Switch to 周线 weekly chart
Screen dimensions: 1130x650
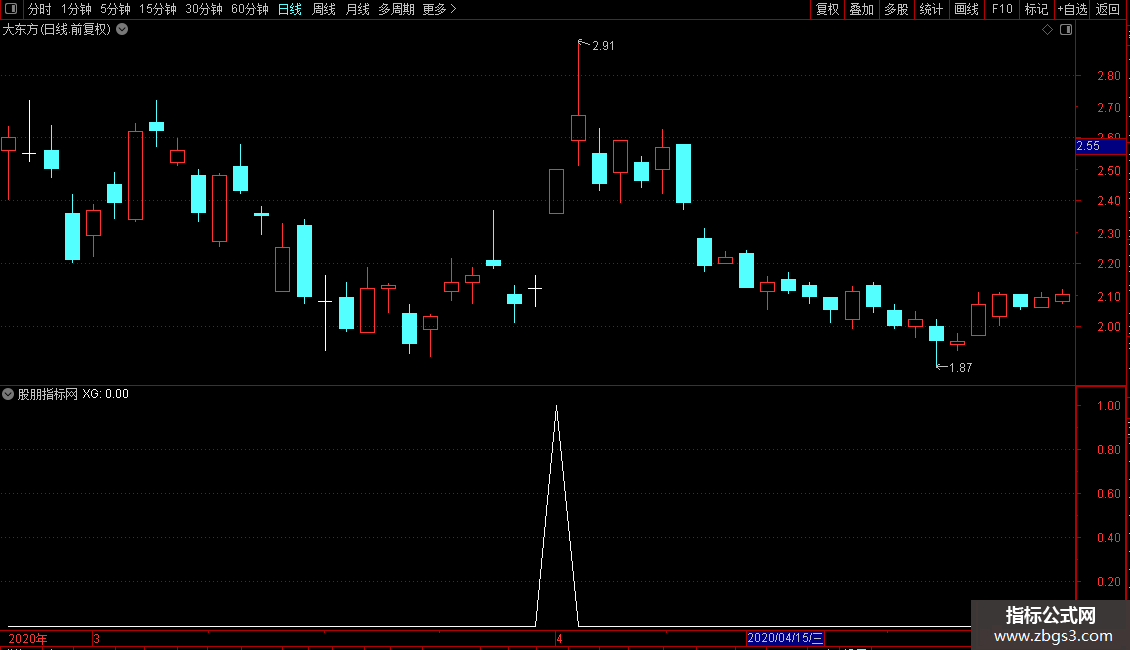[324, 9]
